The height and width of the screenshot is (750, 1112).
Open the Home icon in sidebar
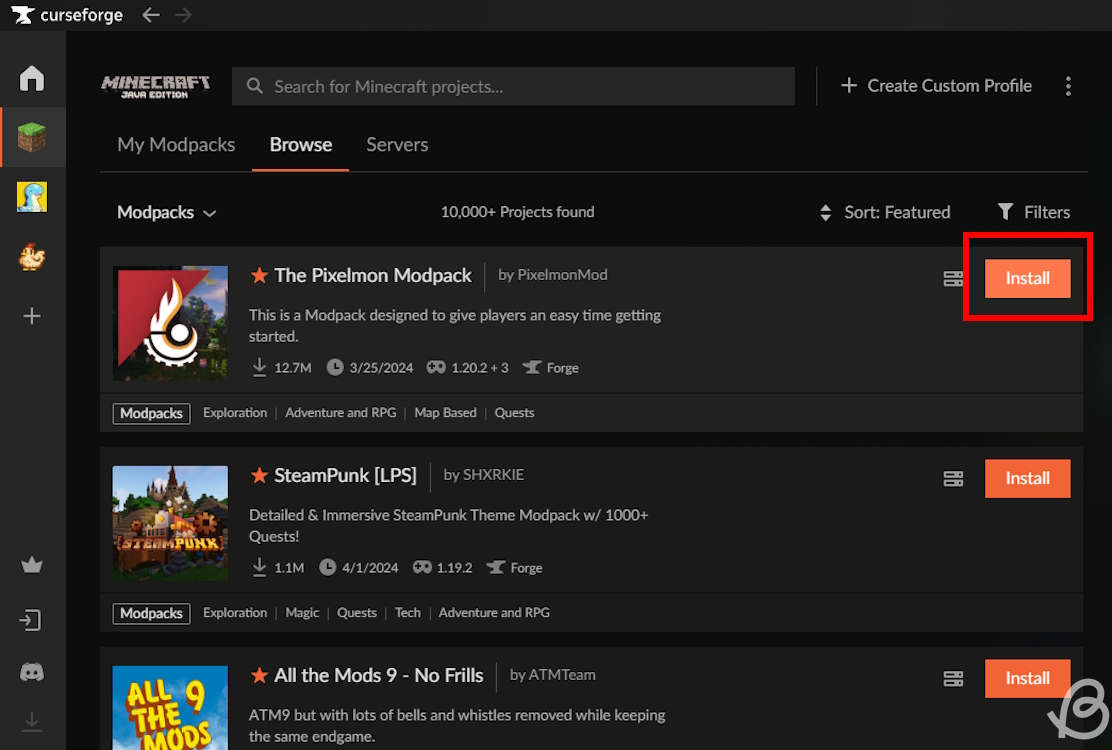[x=32, y=78]
